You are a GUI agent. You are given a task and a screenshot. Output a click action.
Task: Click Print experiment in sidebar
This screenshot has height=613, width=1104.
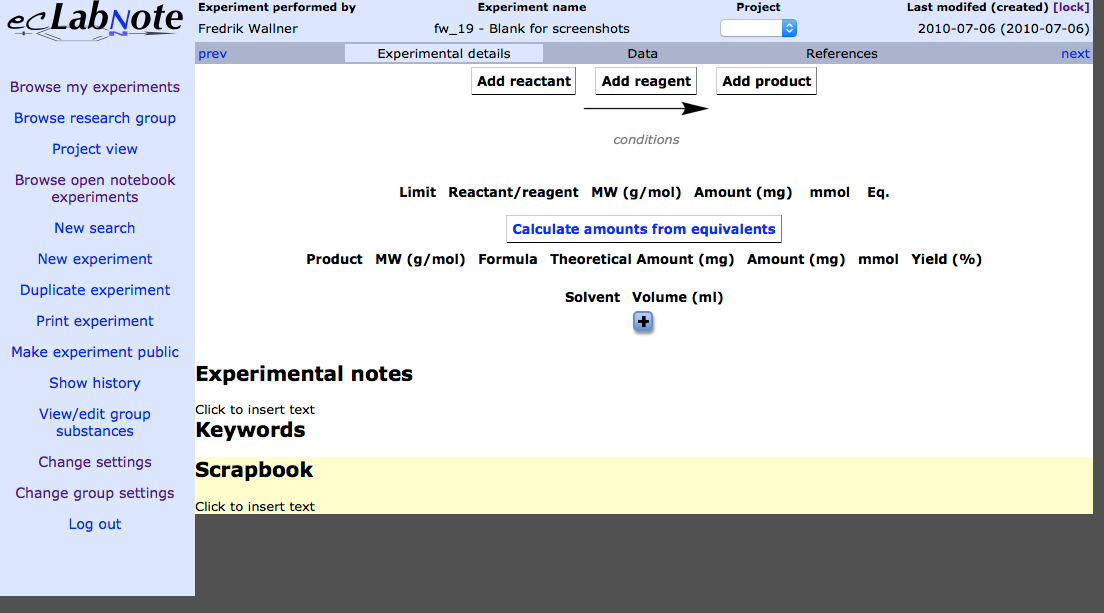tap(95, 321)
